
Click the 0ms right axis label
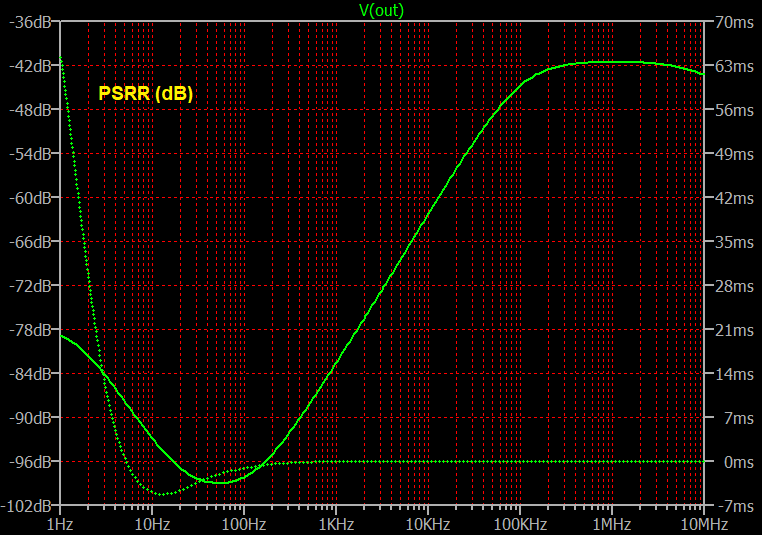point(739,462)
